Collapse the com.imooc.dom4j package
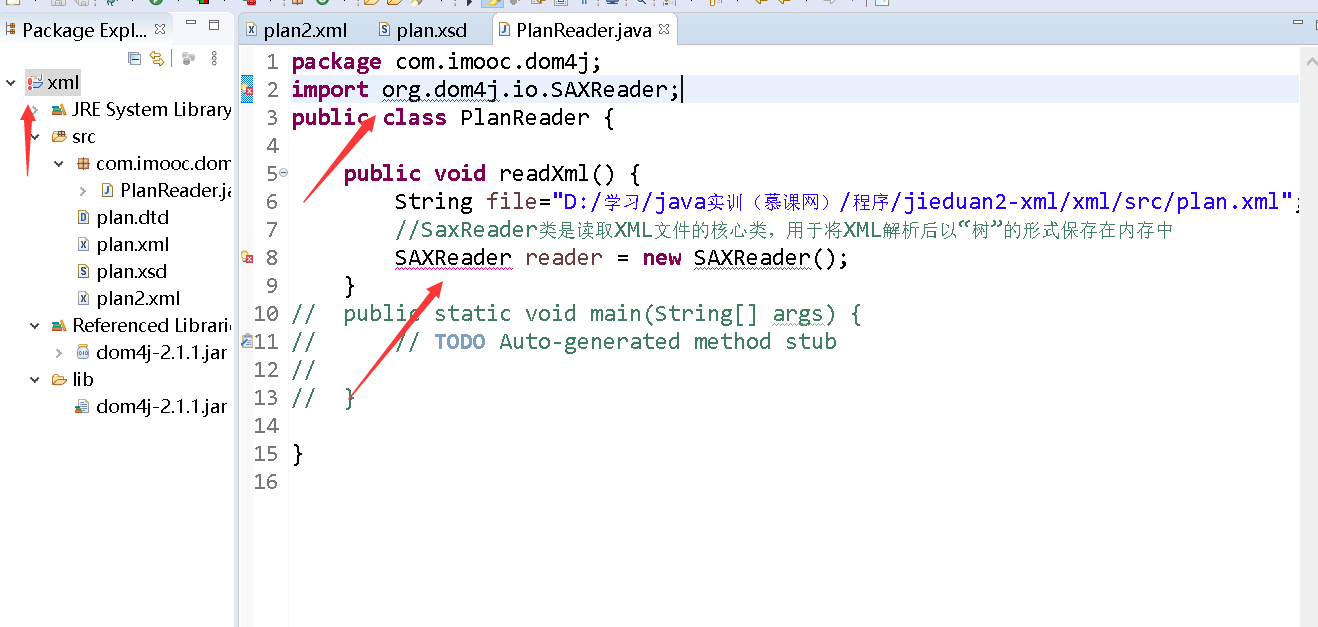 coord(58,164)
